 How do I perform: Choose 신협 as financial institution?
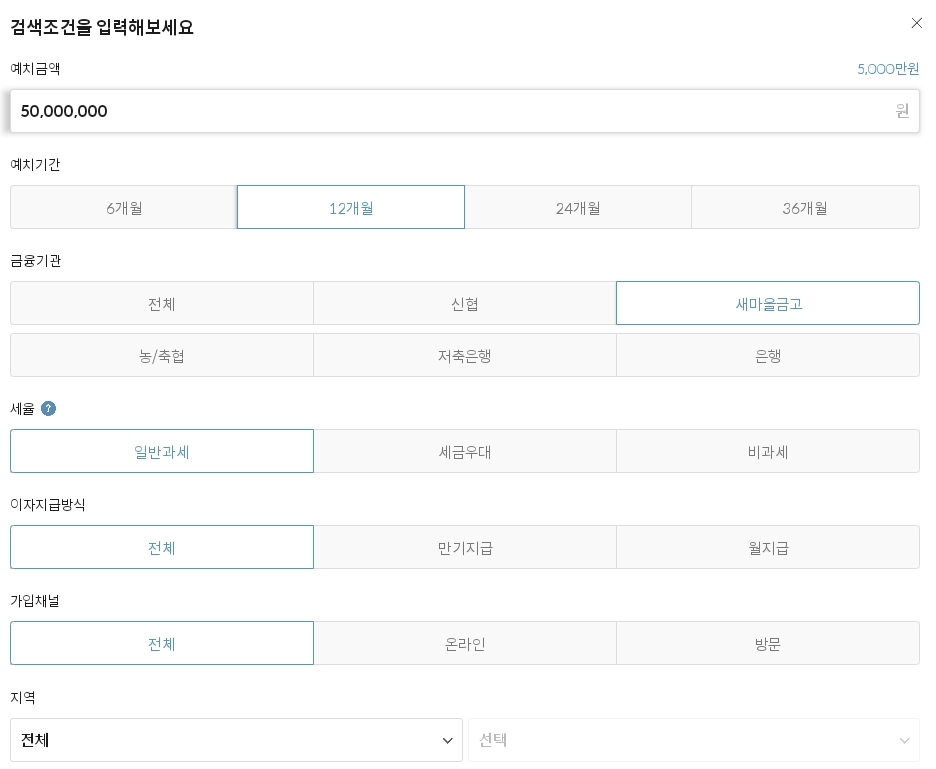pyautogui.click(x=464, y=303)
